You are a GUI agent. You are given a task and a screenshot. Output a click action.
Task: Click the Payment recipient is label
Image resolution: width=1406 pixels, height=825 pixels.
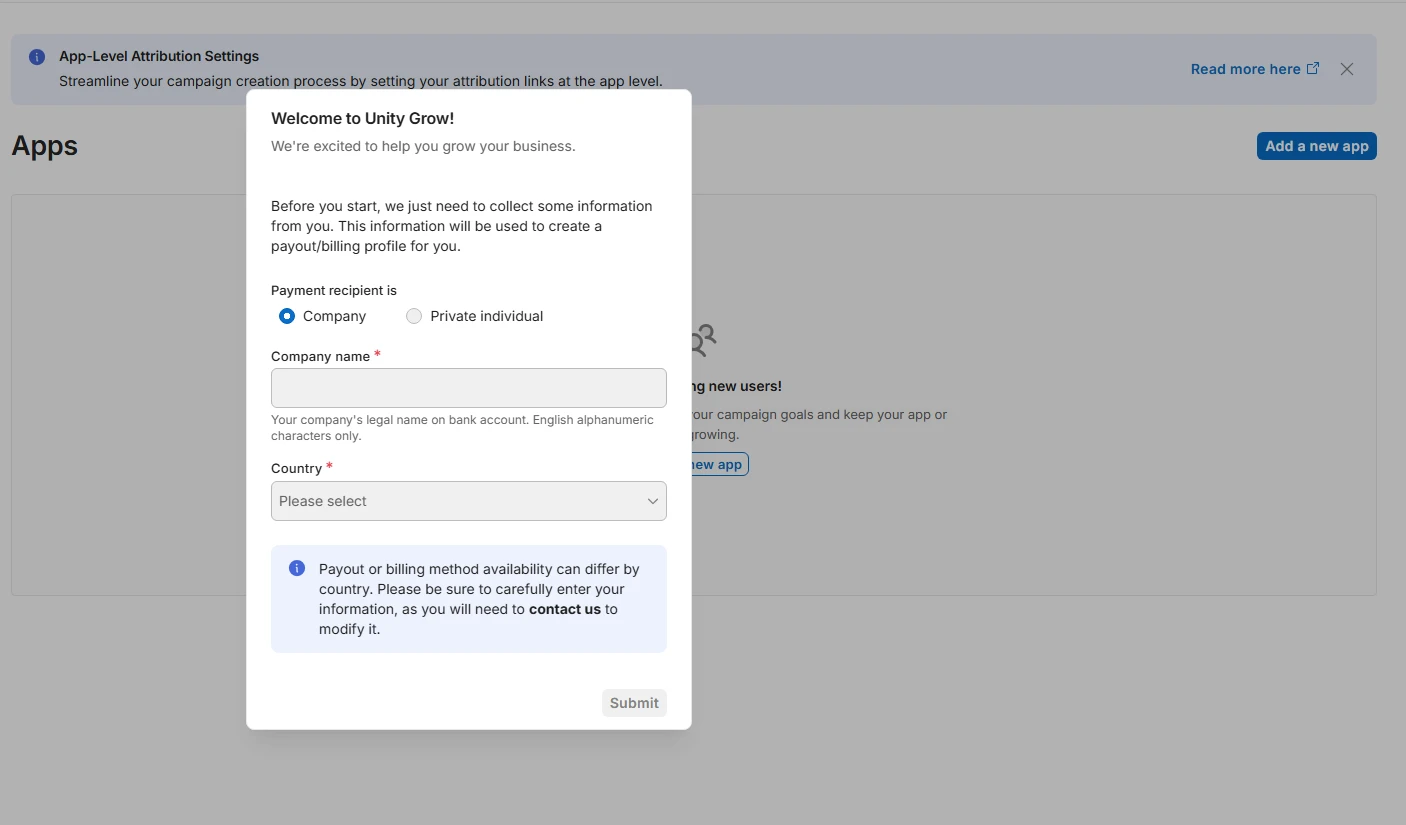pyautogui.click(x=334, y=290)
